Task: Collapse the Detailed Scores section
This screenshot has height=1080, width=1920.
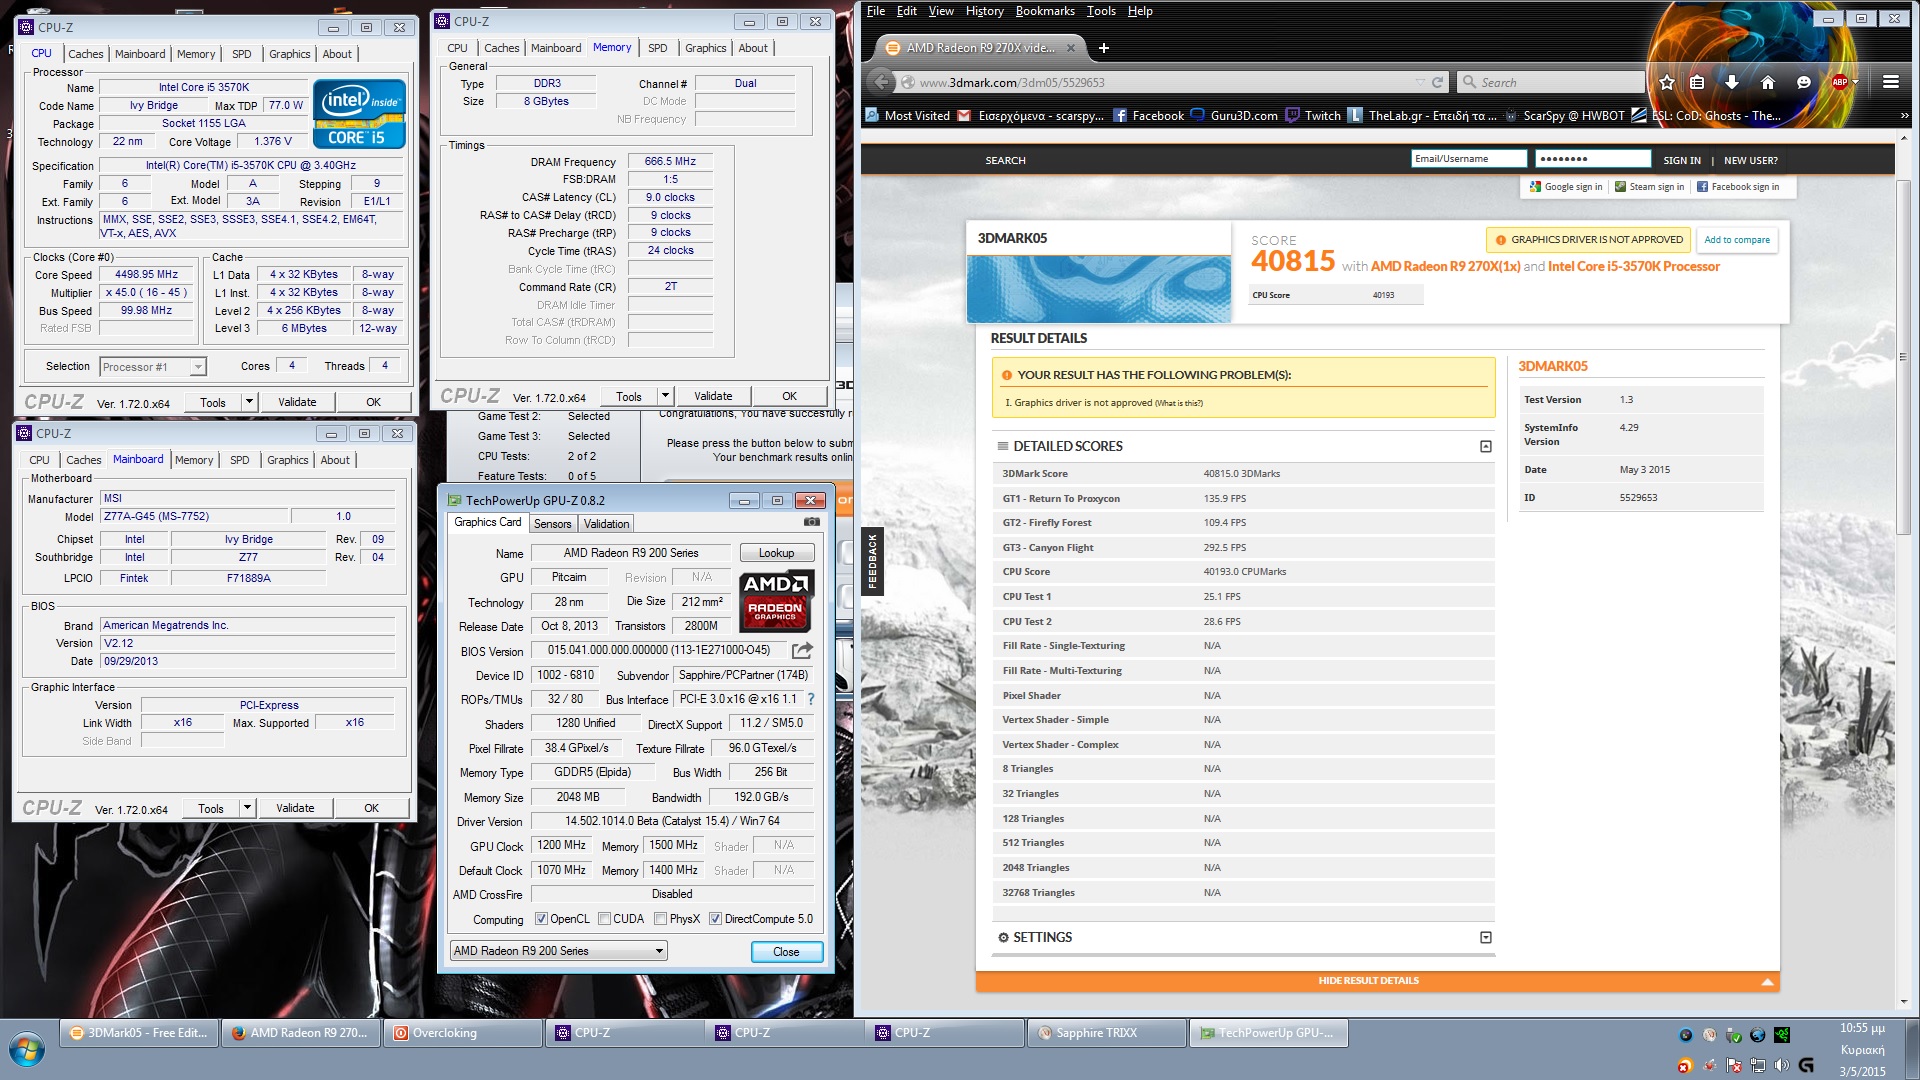Action: pos(1485,446)
